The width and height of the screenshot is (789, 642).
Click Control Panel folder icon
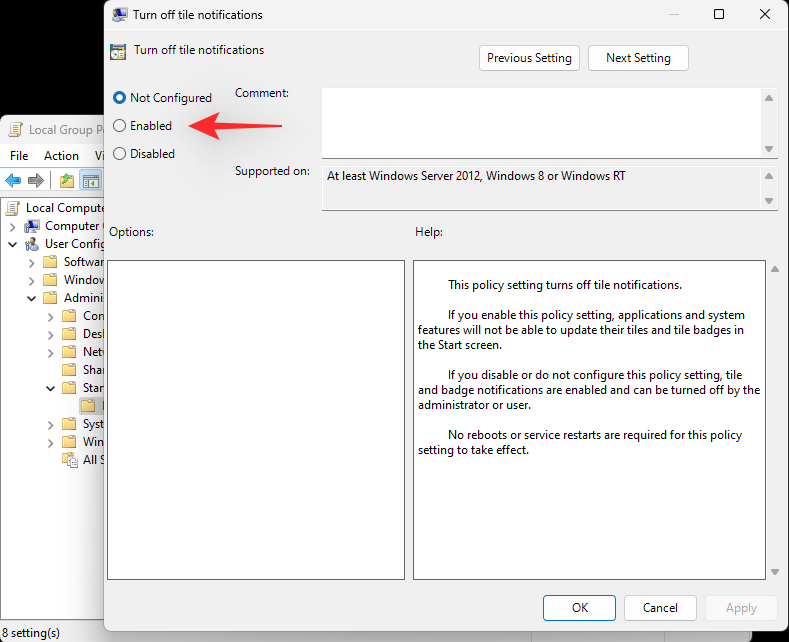69,316
